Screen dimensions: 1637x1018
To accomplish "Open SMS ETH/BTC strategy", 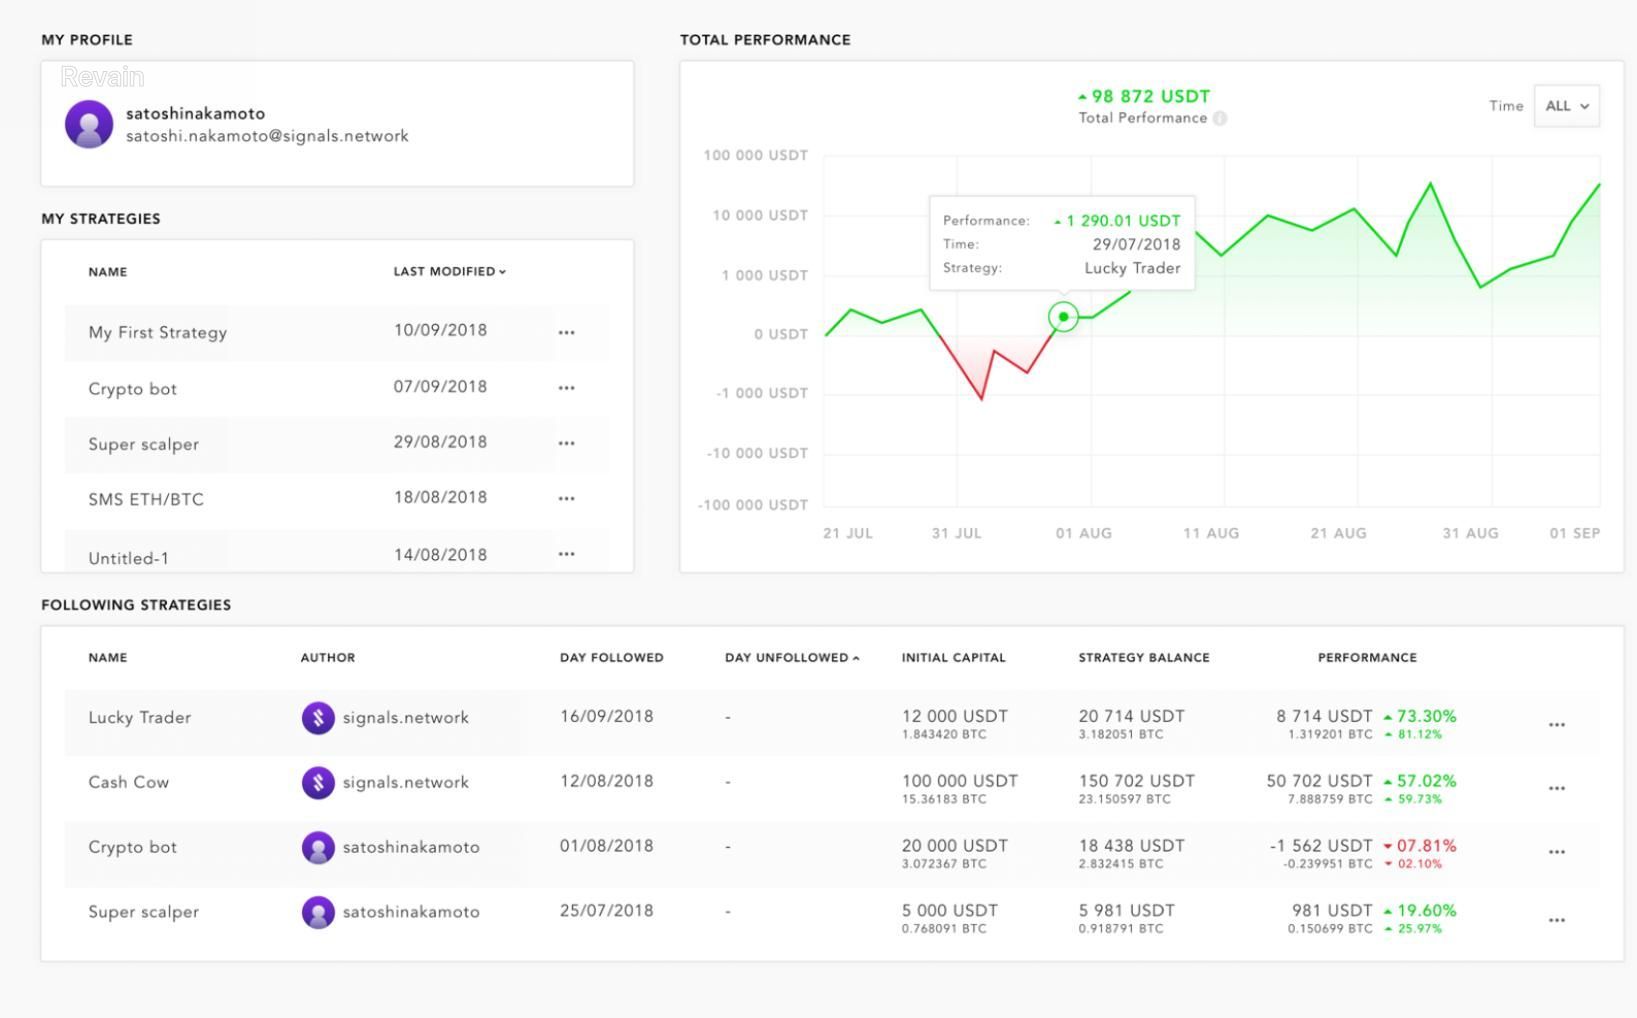I will tap(146, 499).
